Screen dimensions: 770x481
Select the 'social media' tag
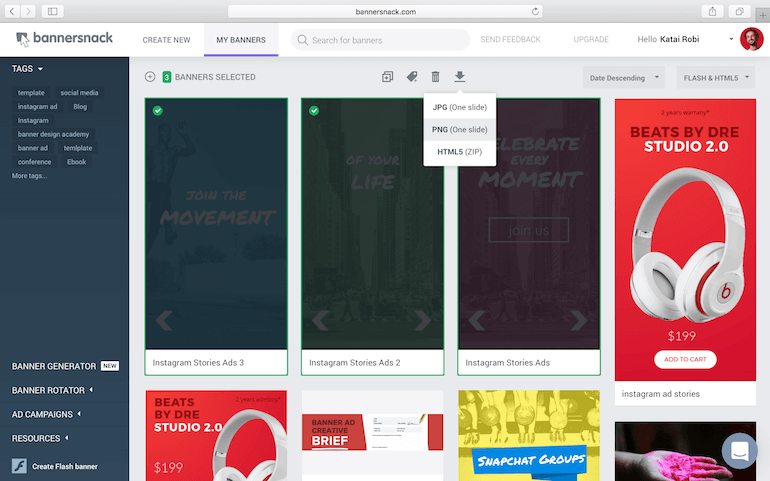pyautogui.click(x=79, y=92)
